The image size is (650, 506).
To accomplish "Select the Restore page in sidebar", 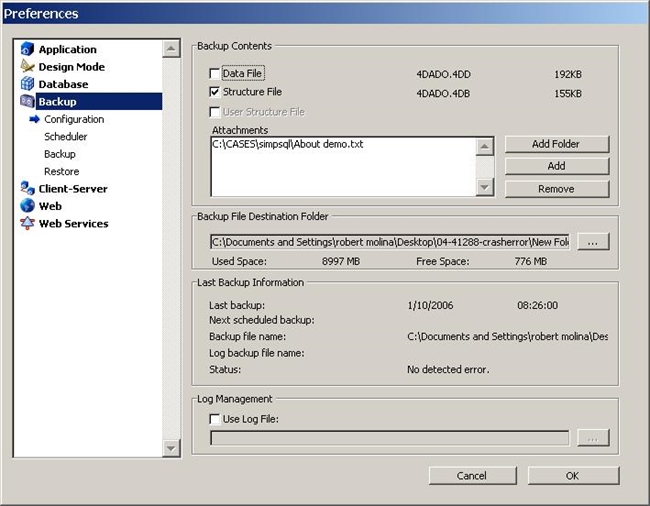I will coord(61,172).
